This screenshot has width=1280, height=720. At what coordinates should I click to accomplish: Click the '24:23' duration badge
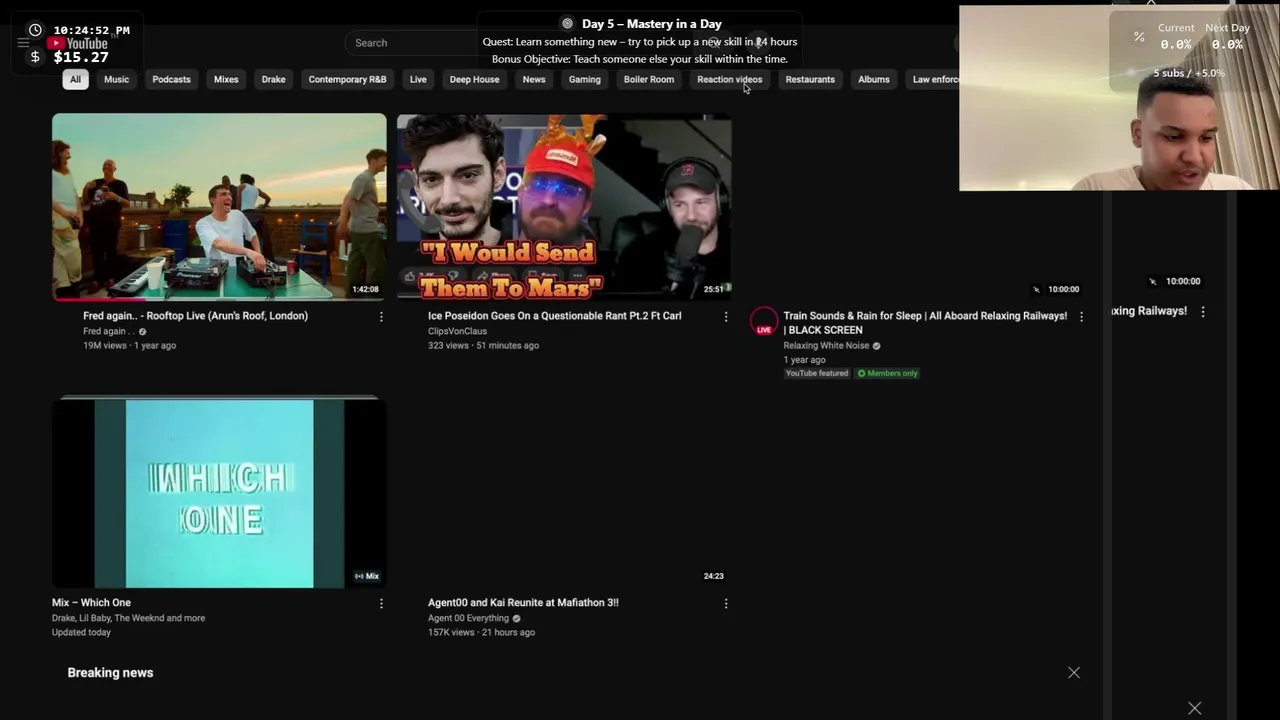(x=713, y=576)
